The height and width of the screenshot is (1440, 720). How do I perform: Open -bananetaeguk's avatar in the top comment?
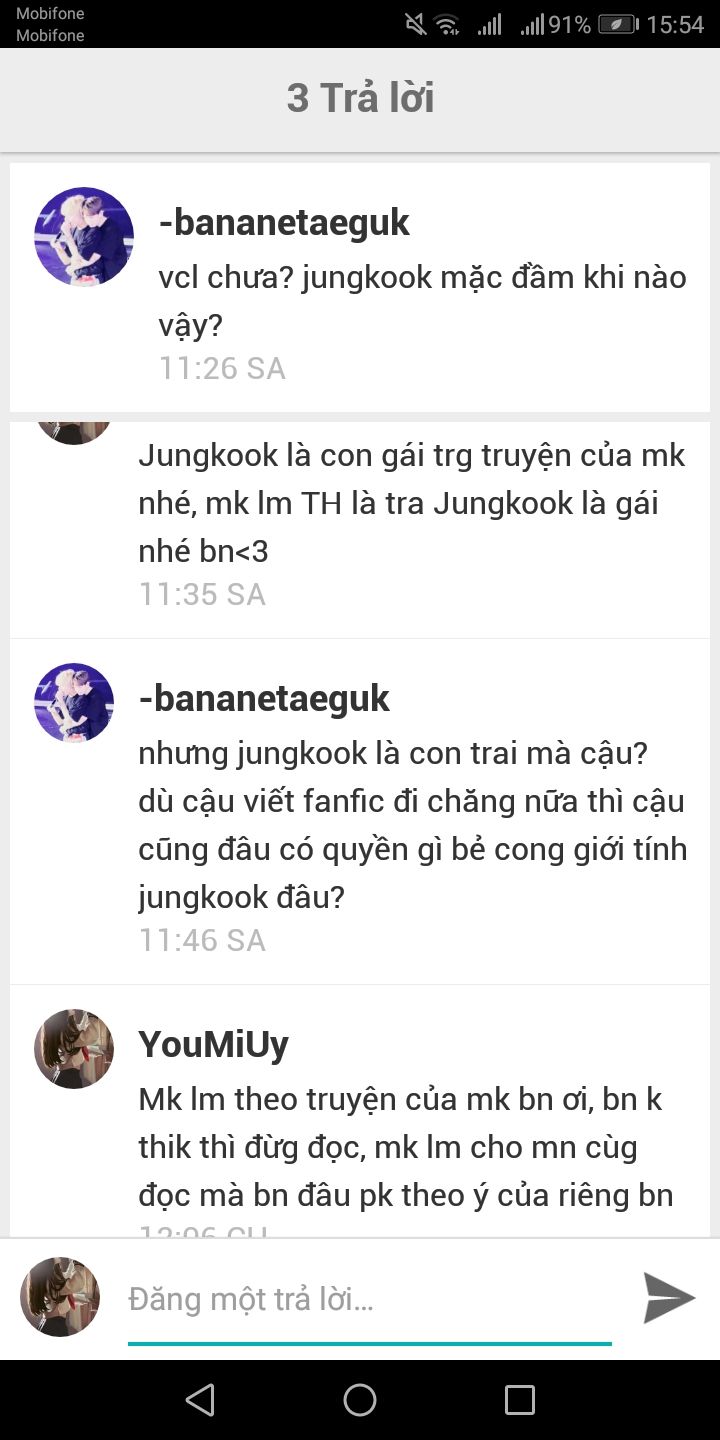coord(84,237)
